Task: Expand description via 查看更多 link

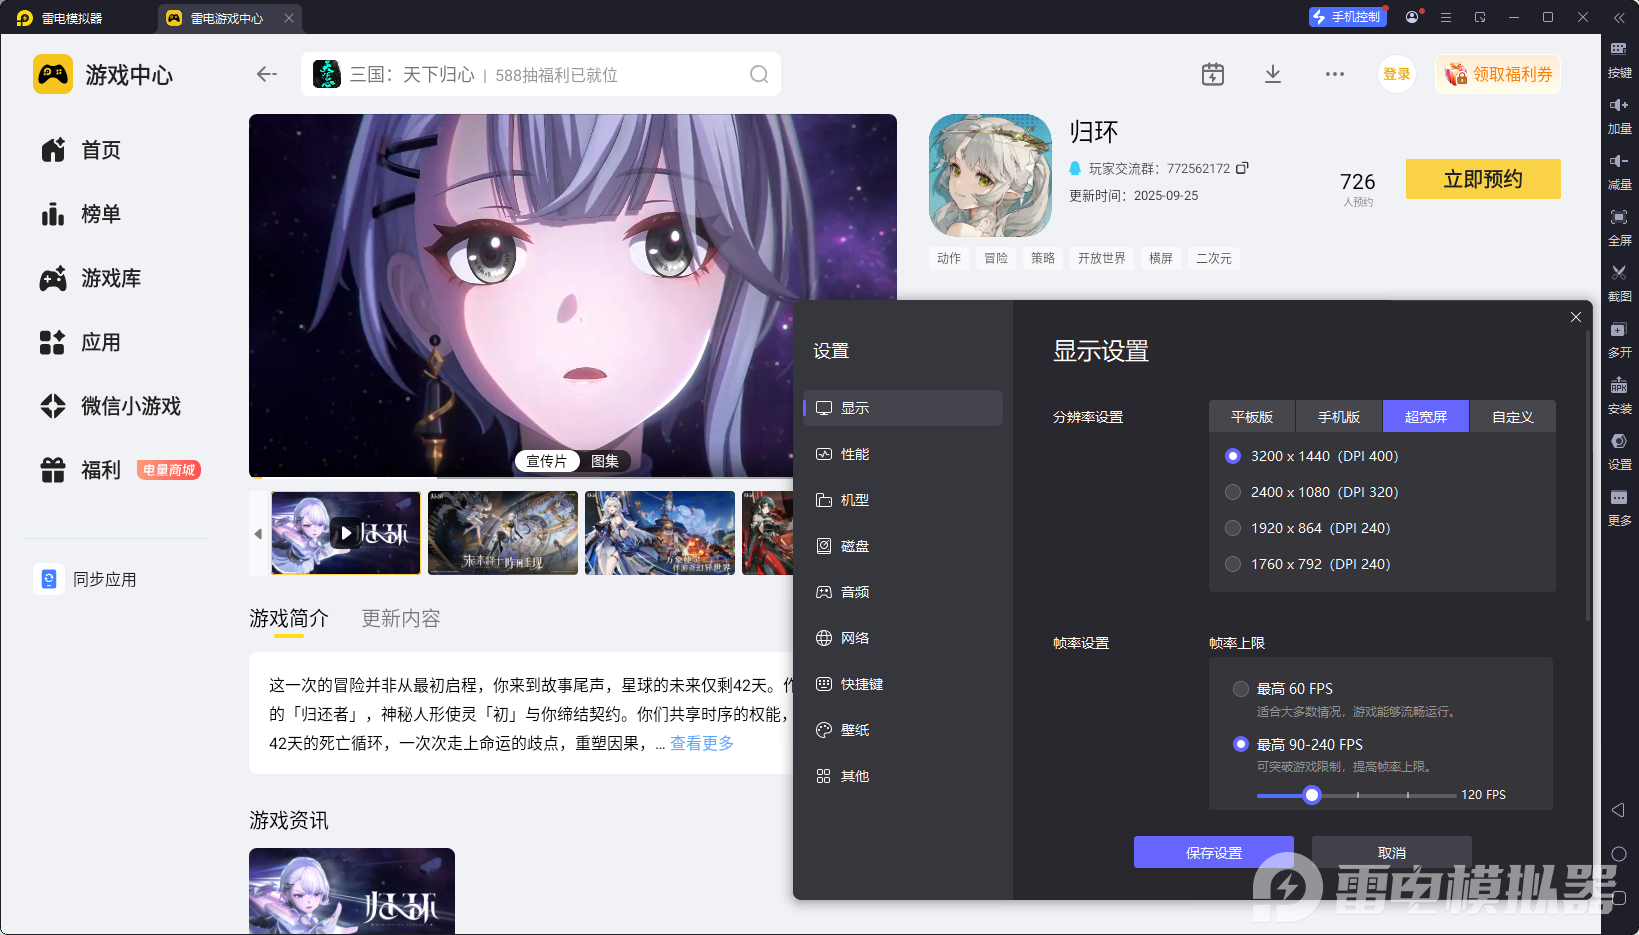Action: 701,743
